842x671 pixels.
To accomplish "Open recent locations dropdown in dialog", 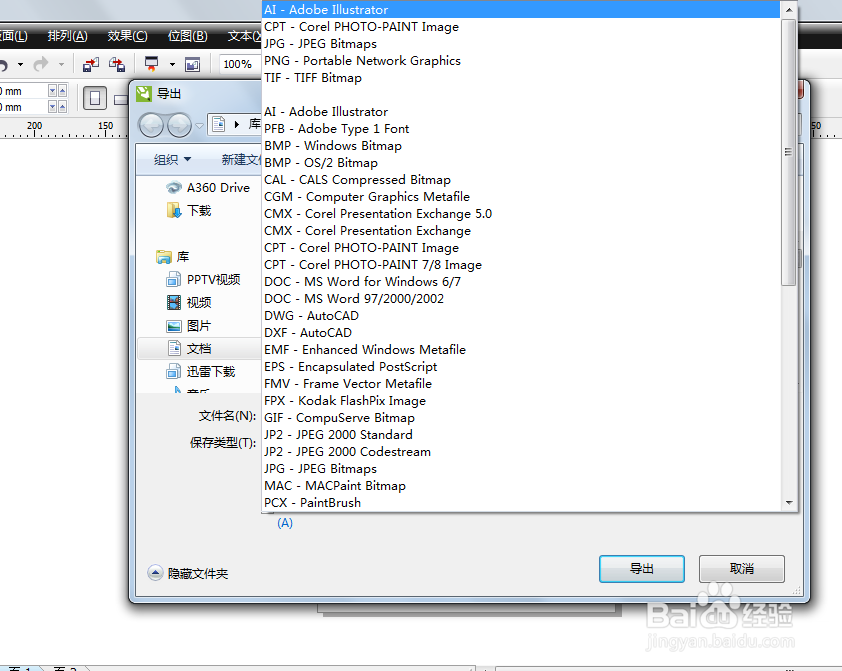I will coord(199,126).
